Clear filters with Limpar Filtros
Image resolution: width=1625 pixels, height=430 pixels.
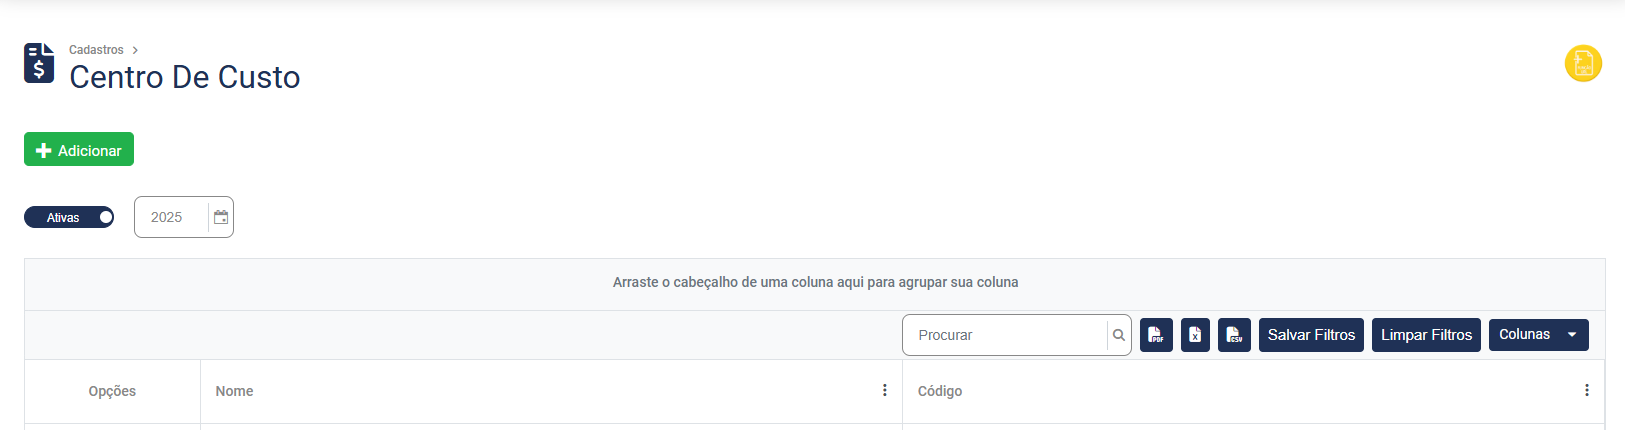click(x=1426, y=335)
